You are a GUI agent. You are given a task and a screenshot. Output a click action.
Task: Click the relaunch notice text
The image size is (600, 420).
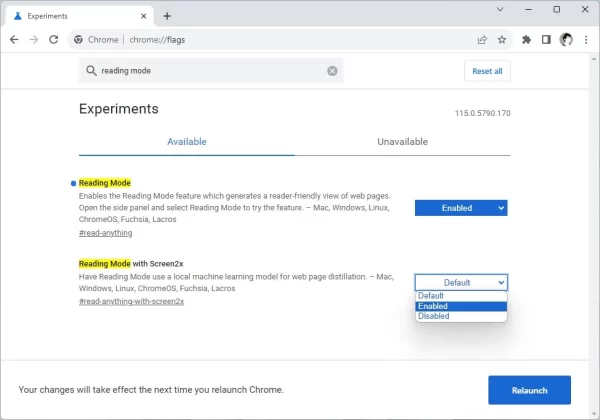coord(151,390)
